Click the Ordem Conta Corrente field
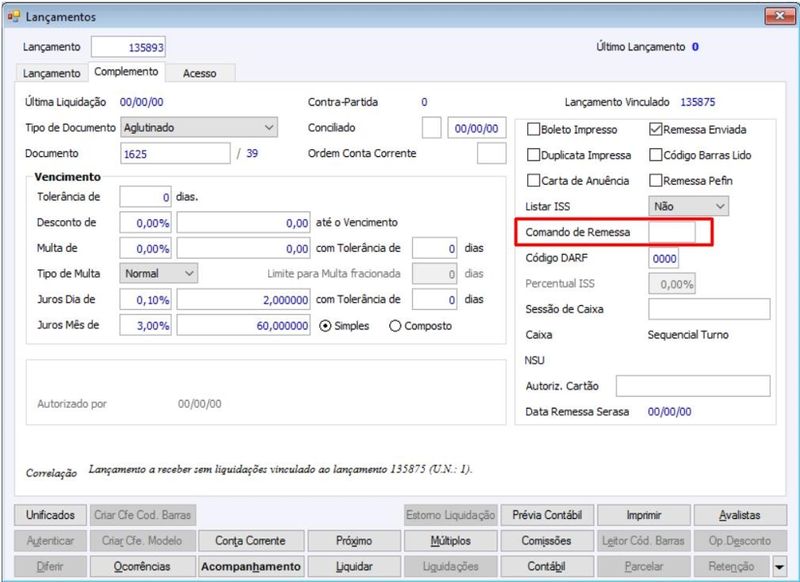This screenshot has width=800, height=582. pos(492,154)
